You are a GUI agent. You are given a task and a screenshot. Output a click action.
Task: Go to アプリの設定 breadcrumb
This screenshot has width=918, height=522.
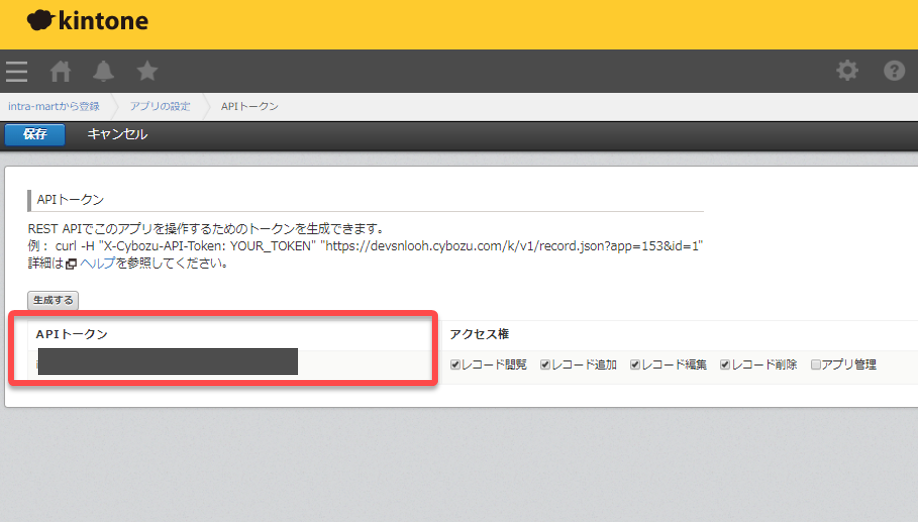pos(160,106)
